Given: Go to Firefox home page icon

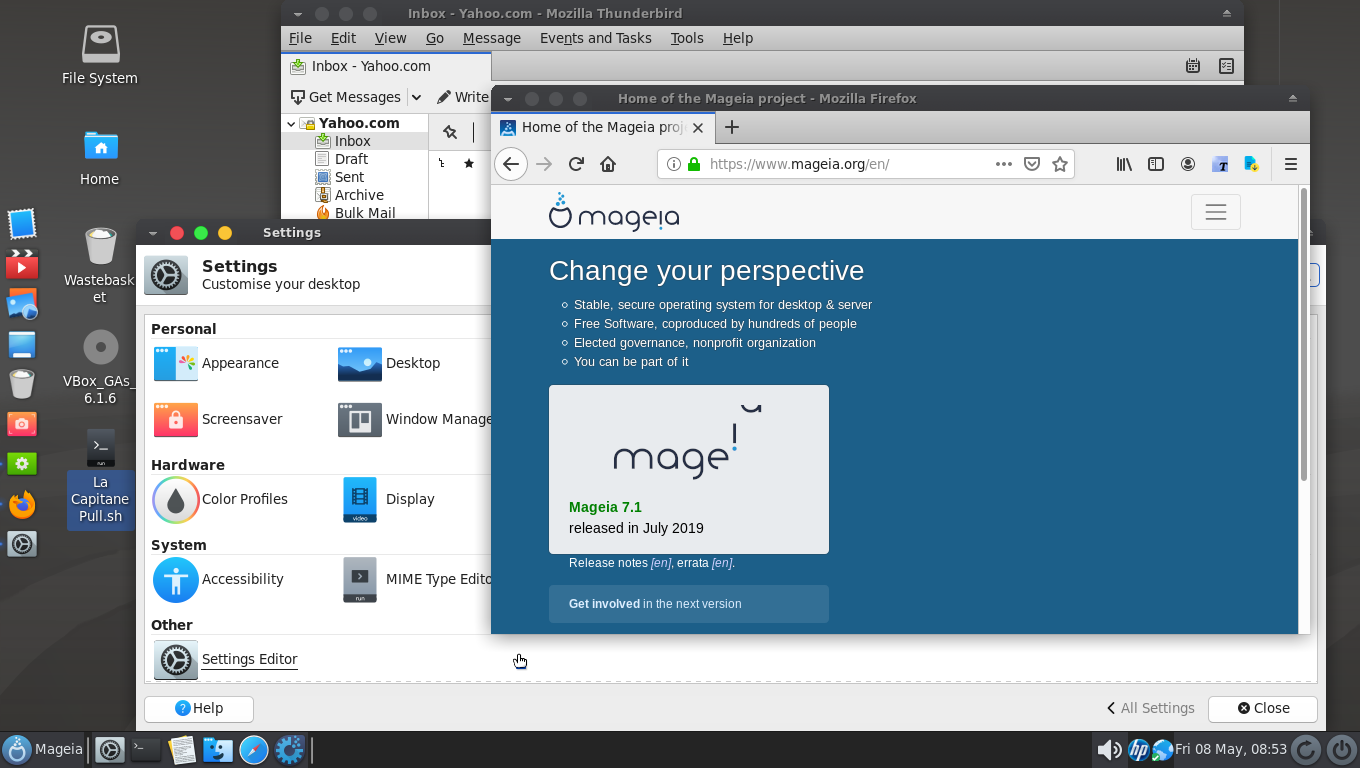Looking at the screenshot, I should coord(608,164).
